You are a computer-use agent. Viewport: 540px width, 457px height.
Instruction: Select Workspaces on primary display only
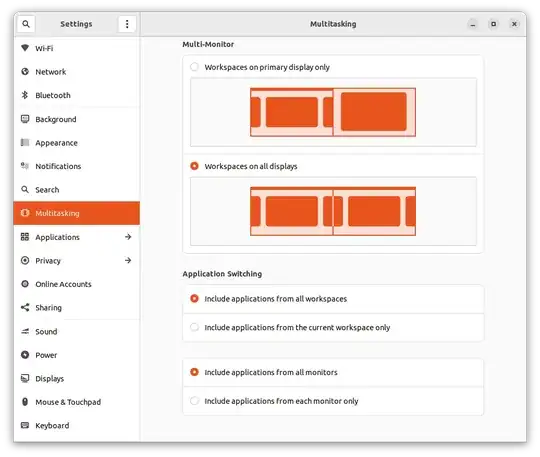click(x=195, y=67)
